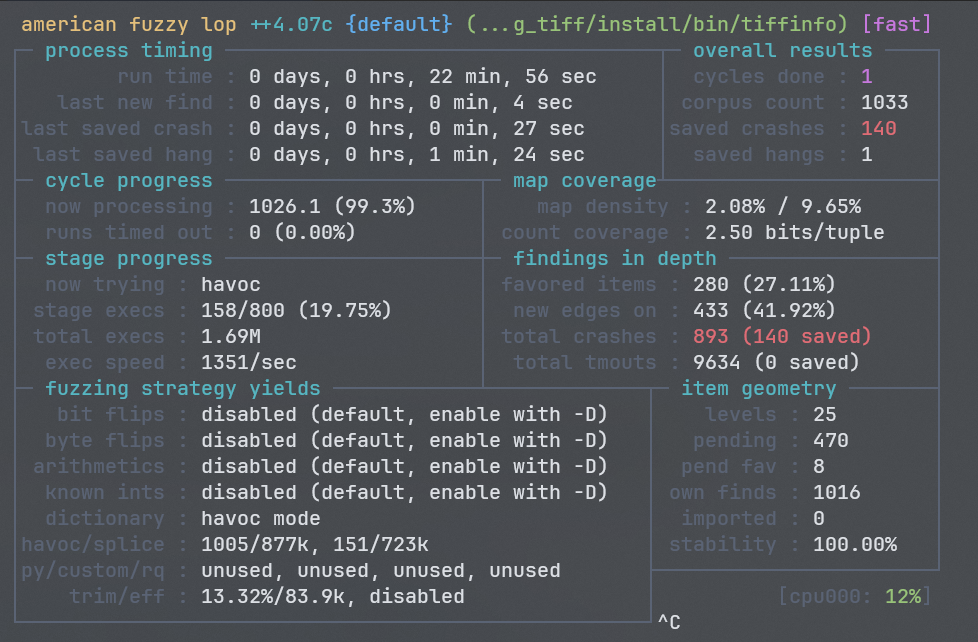This screenshot has height=642, width=978.
Task: Click the exec speed value 1351/sec
Action: tap(248, 362)
